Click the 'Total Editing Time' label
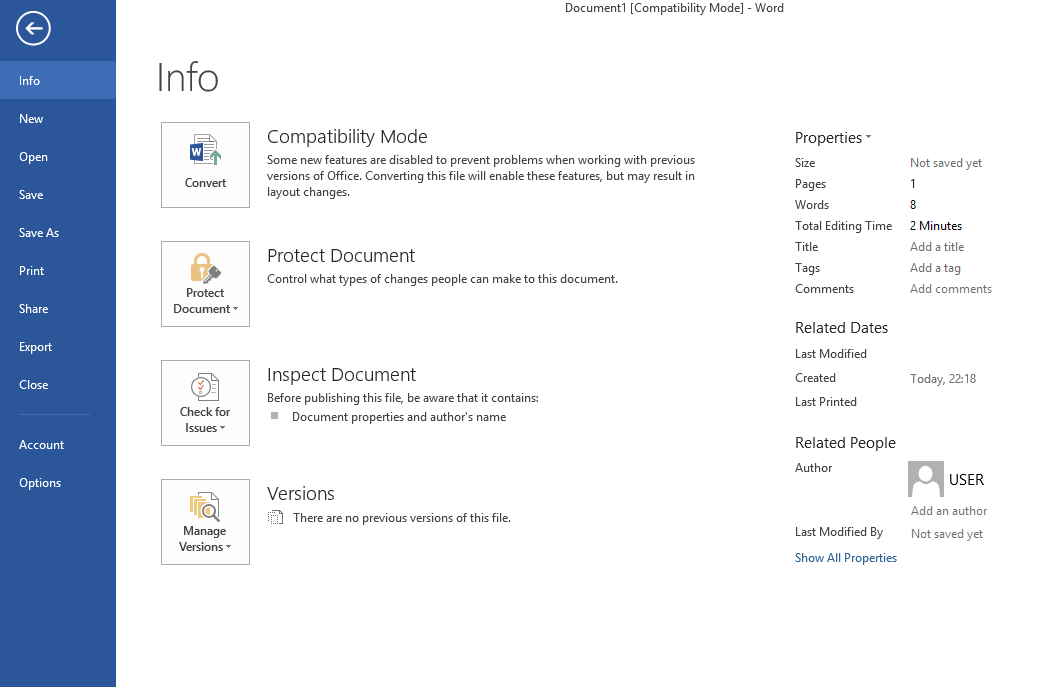 tap(844, 226)
